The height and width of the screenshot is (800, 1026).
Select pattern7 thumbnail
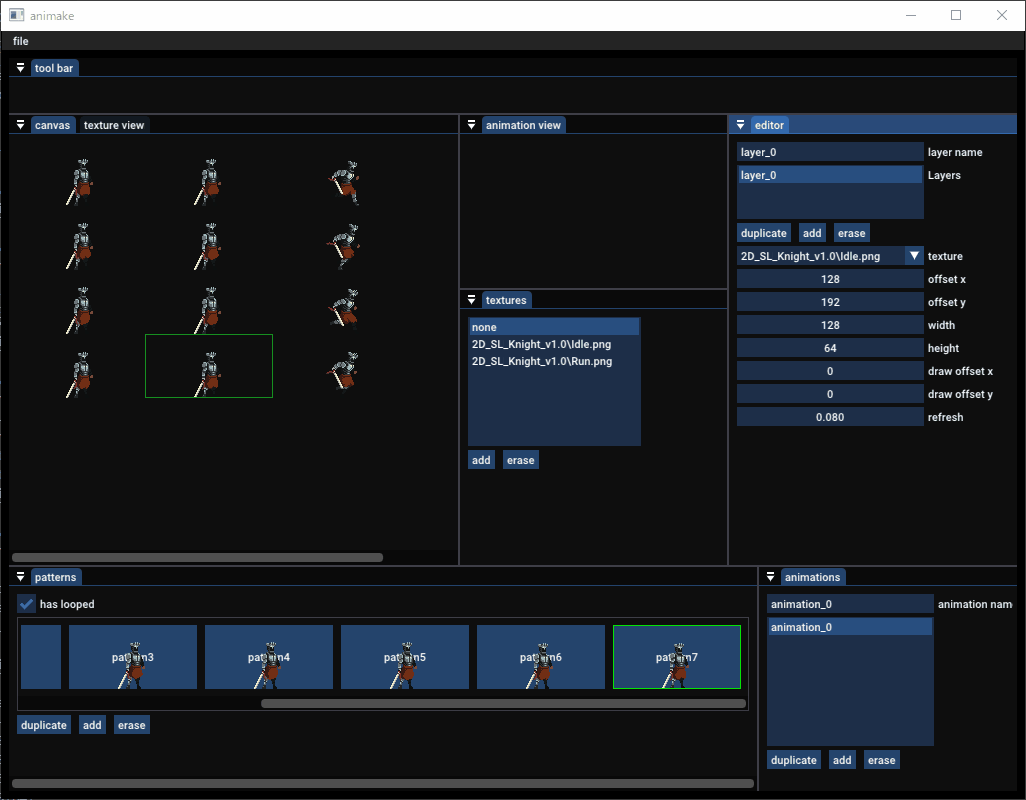tap(677, 657)
